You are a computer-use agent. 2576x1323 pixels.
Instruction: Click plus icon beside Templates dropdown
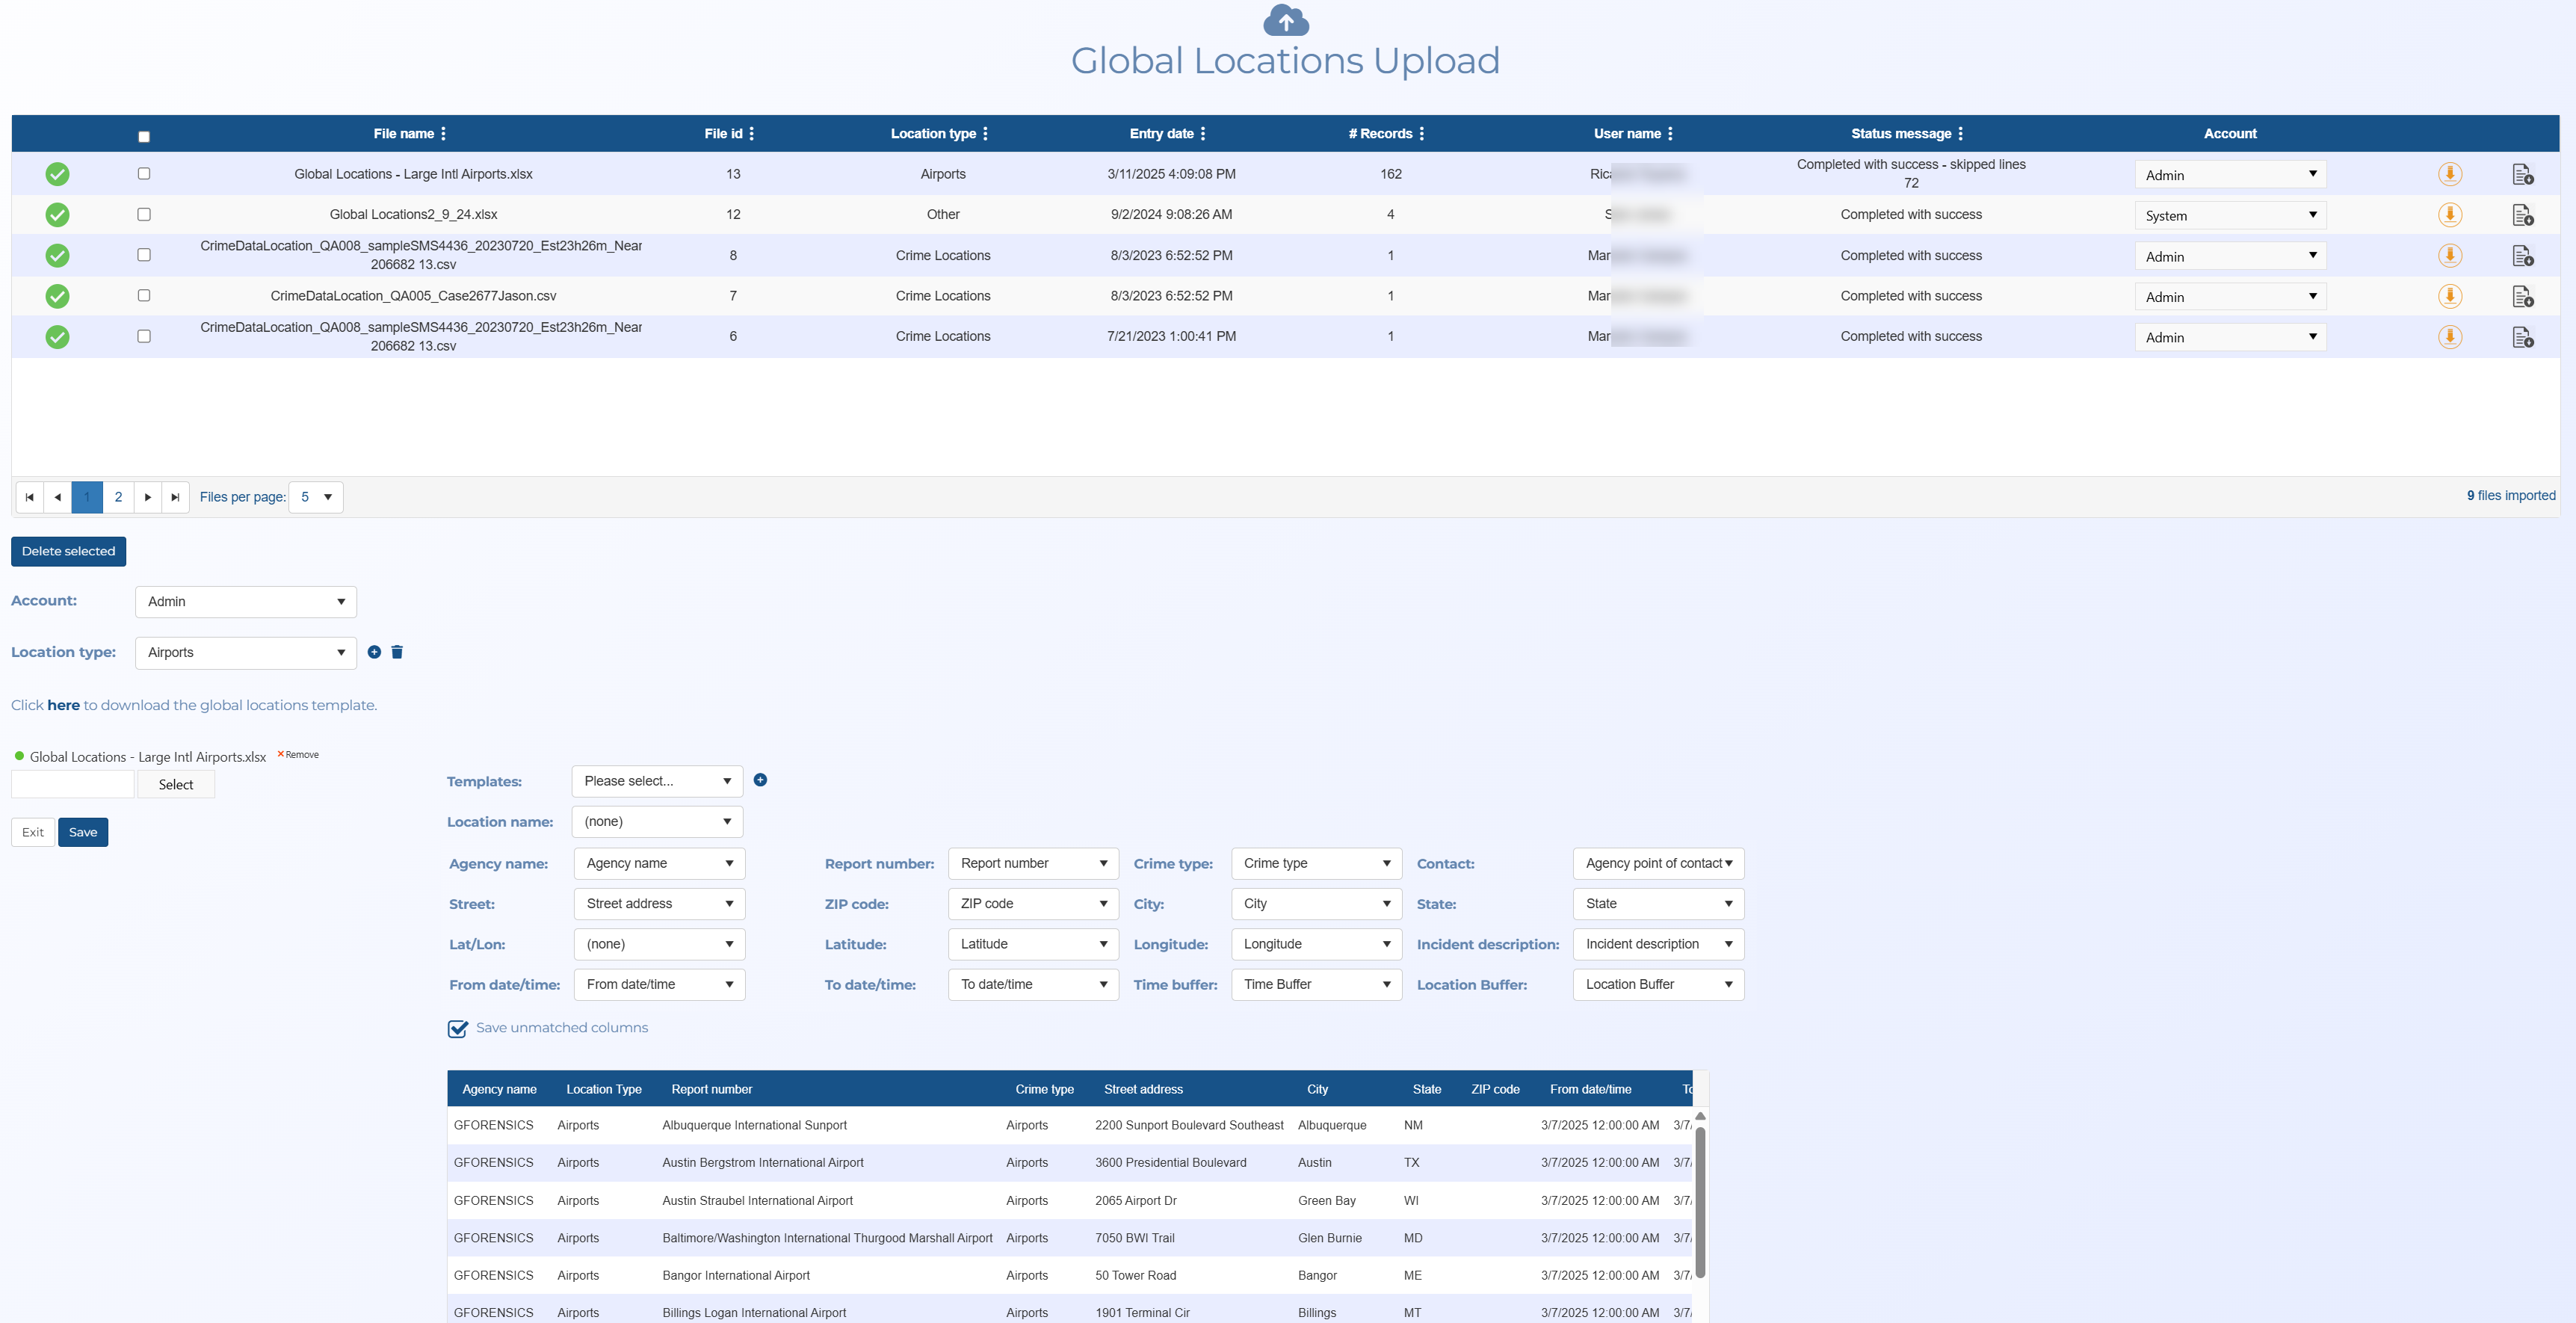760,780
